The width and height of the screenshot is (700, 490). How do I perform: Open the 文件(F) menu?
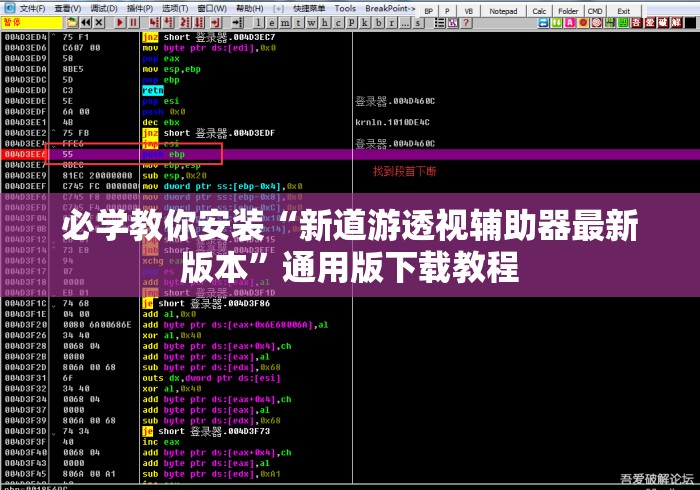click(32, 8)
